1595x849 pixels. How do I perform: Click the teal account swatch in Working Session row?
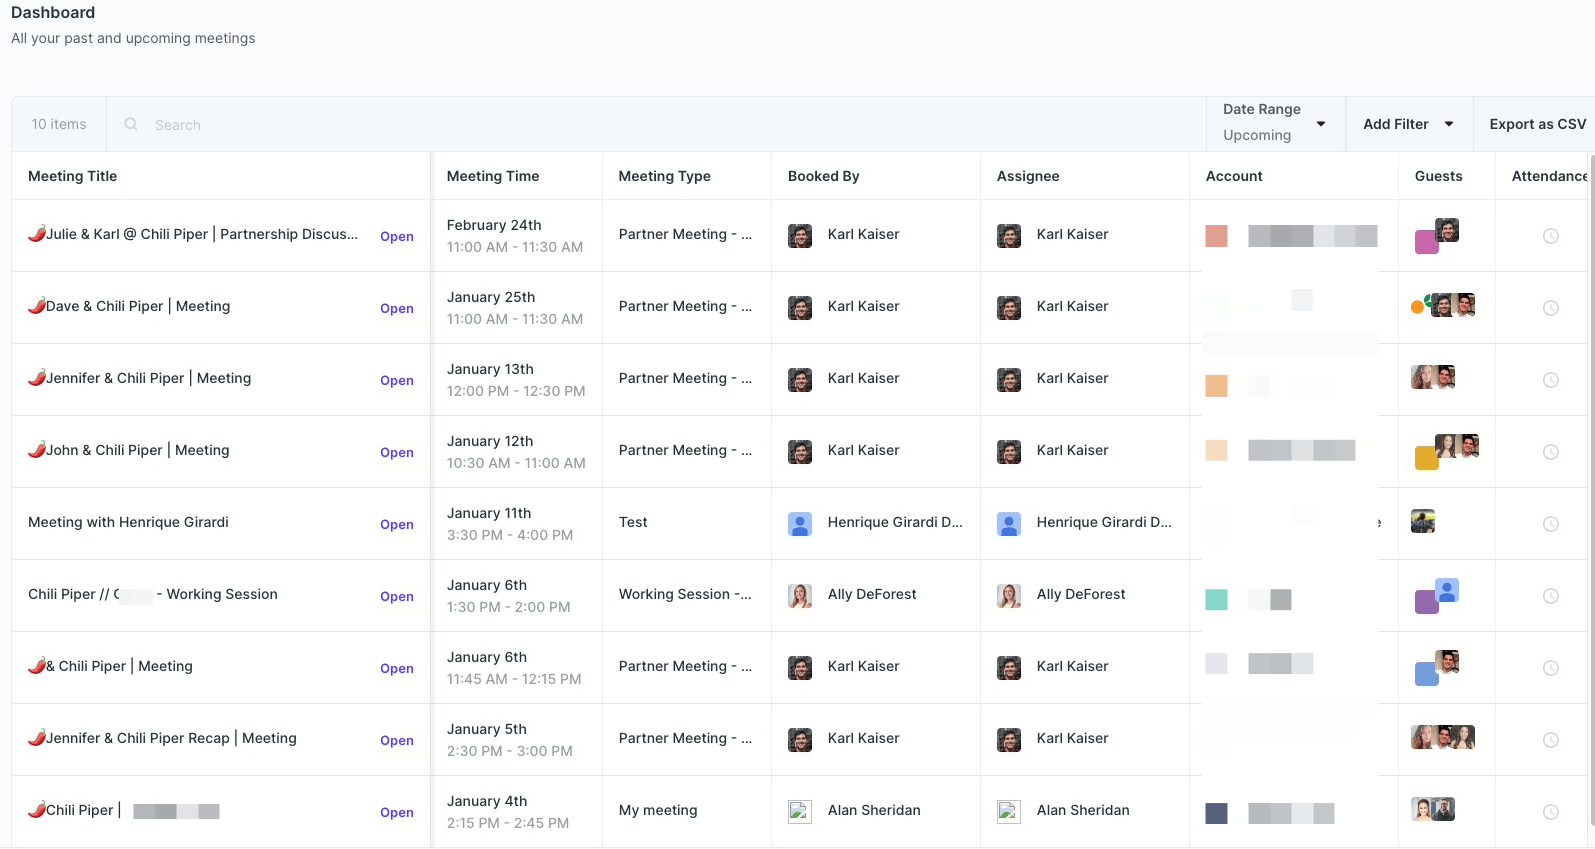(1216, 599)
